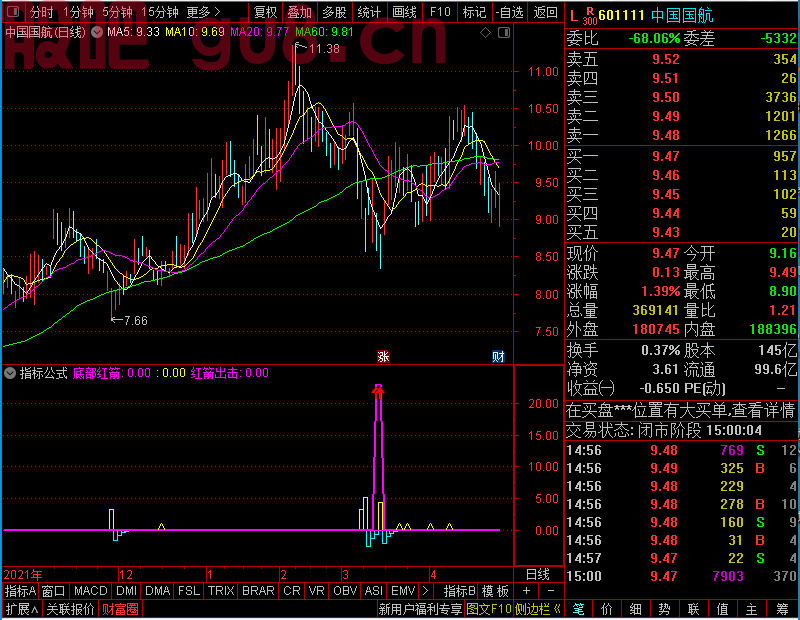Expand the 中国国航(日线) chart dropdown arrow
Viewport: 800px width, 620px height.
tap(96, 32)
